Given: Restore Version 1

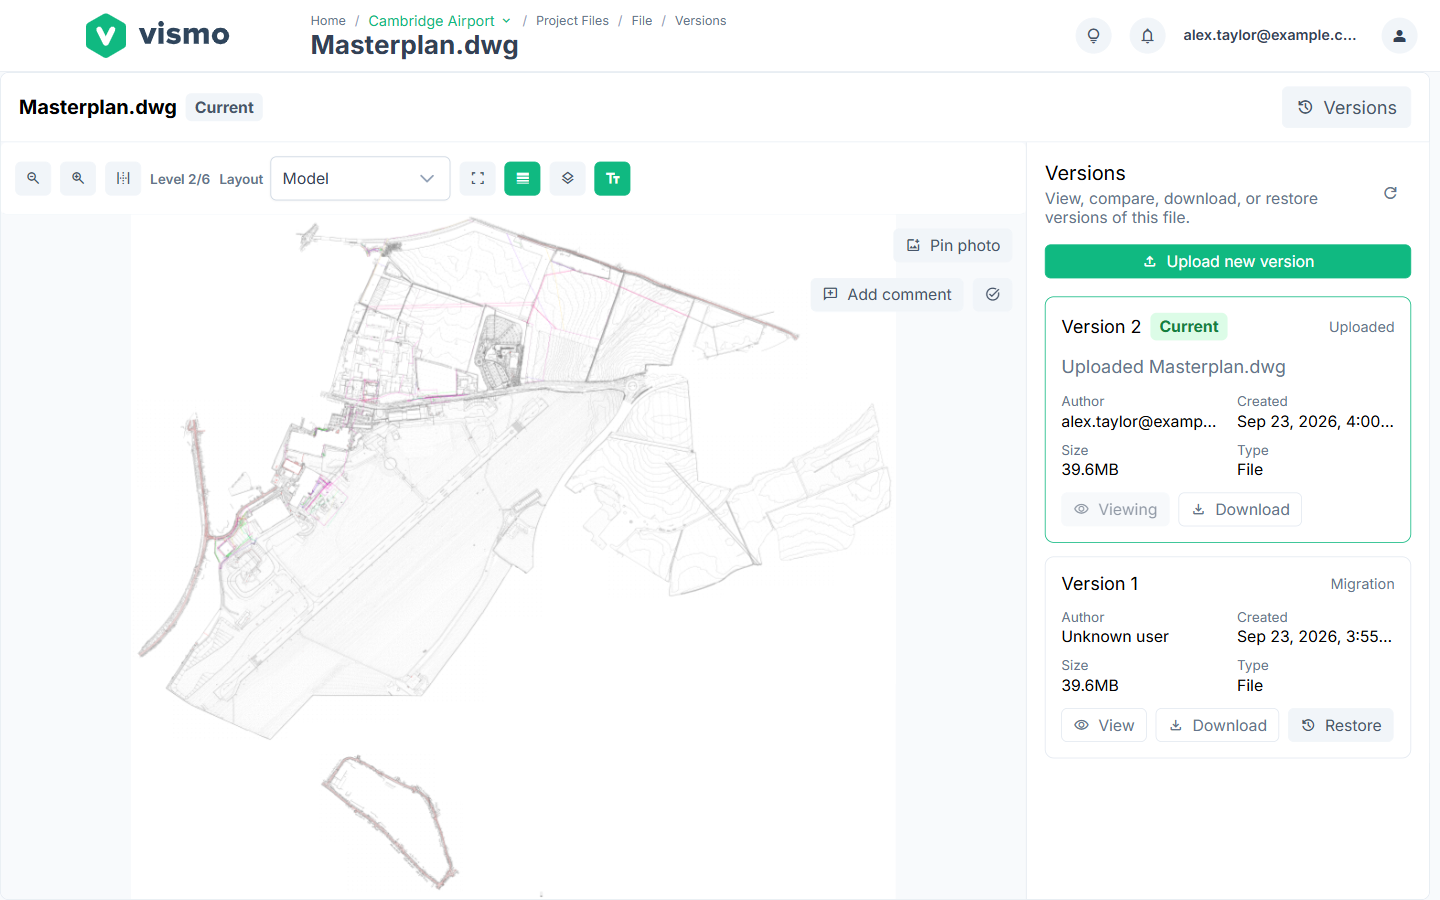Looking at the screenshot, I should [1341, 725].
